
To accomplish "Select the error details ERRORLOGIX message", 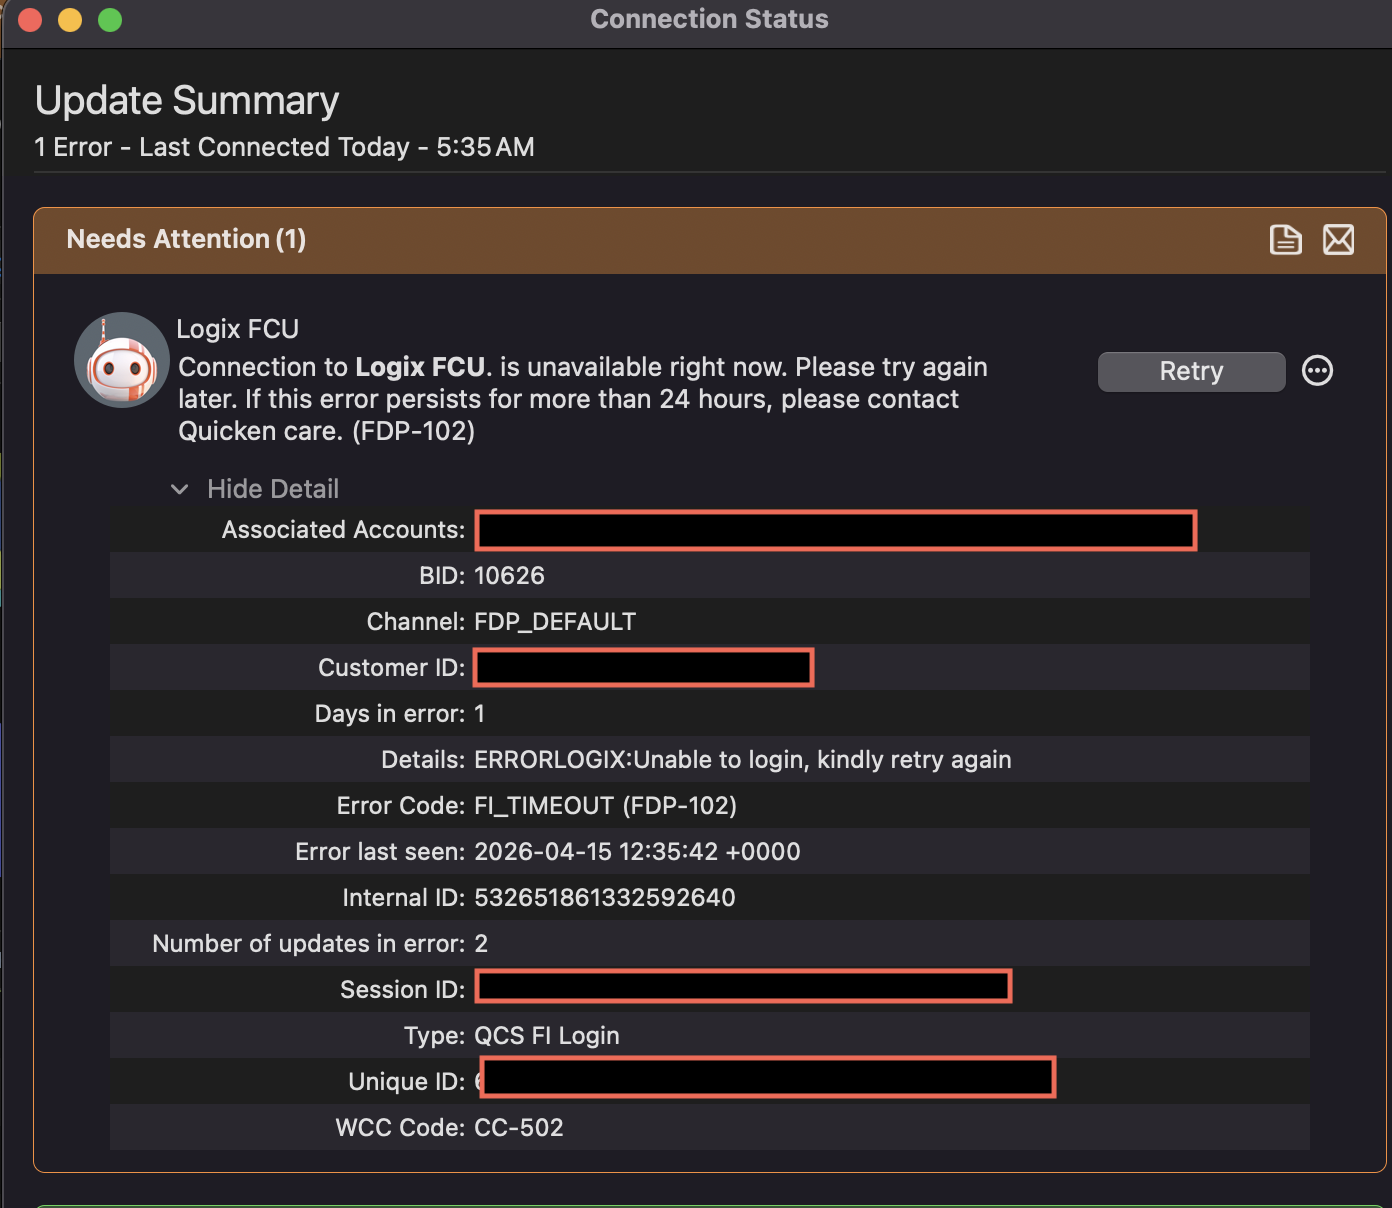I will 742,760.
